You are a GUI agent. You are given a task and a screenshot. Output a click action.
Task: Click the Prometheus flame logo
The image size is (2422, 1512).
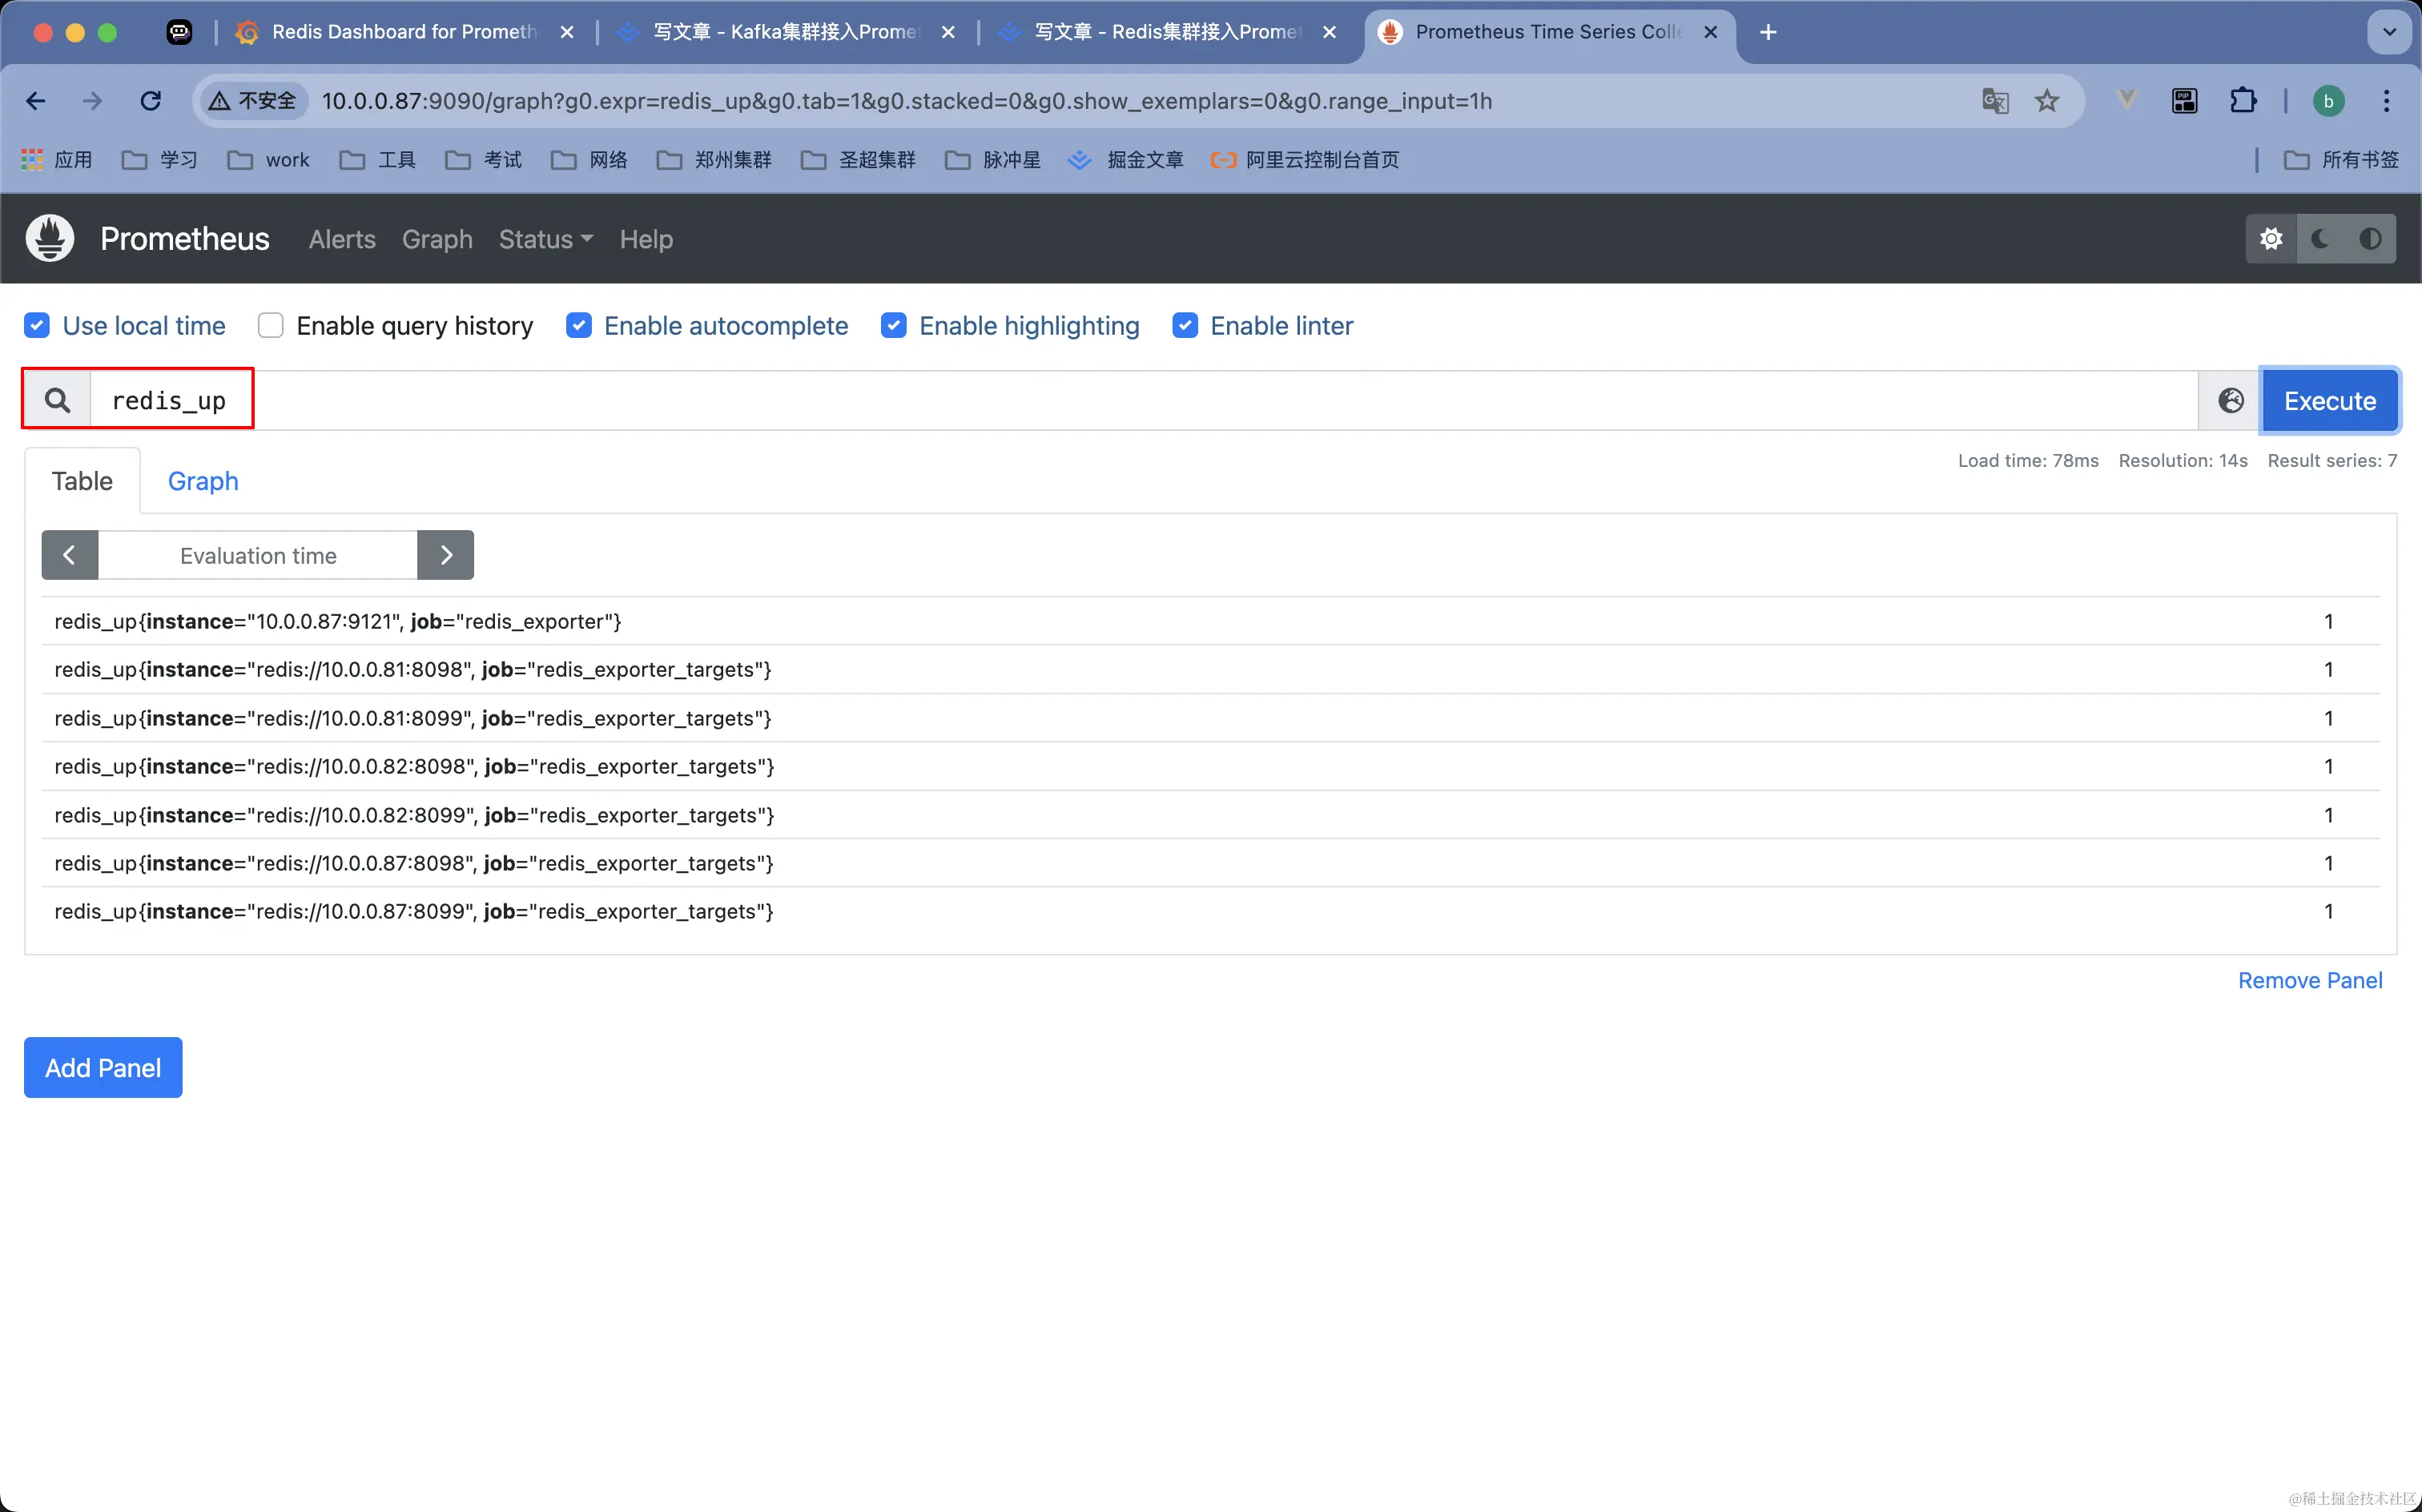(x=50, y=238)
